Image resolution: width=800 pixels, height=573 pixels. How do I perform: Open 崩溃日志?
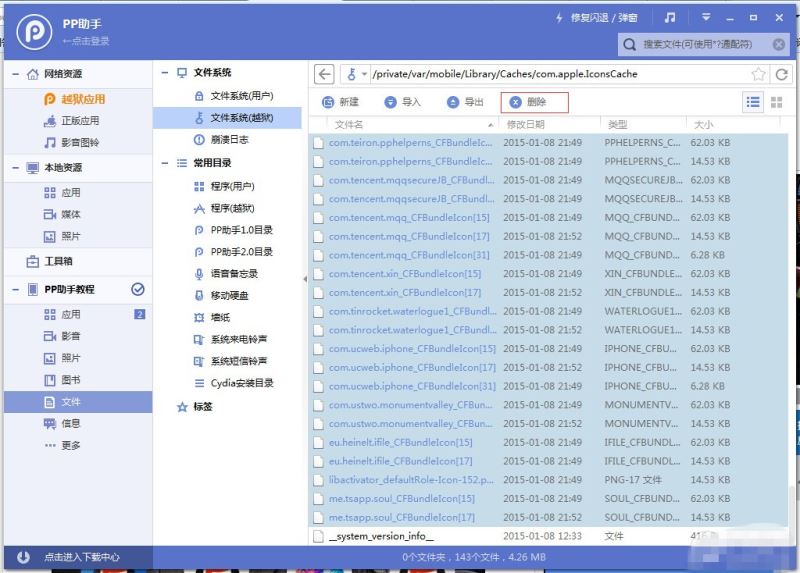[221, 140]
